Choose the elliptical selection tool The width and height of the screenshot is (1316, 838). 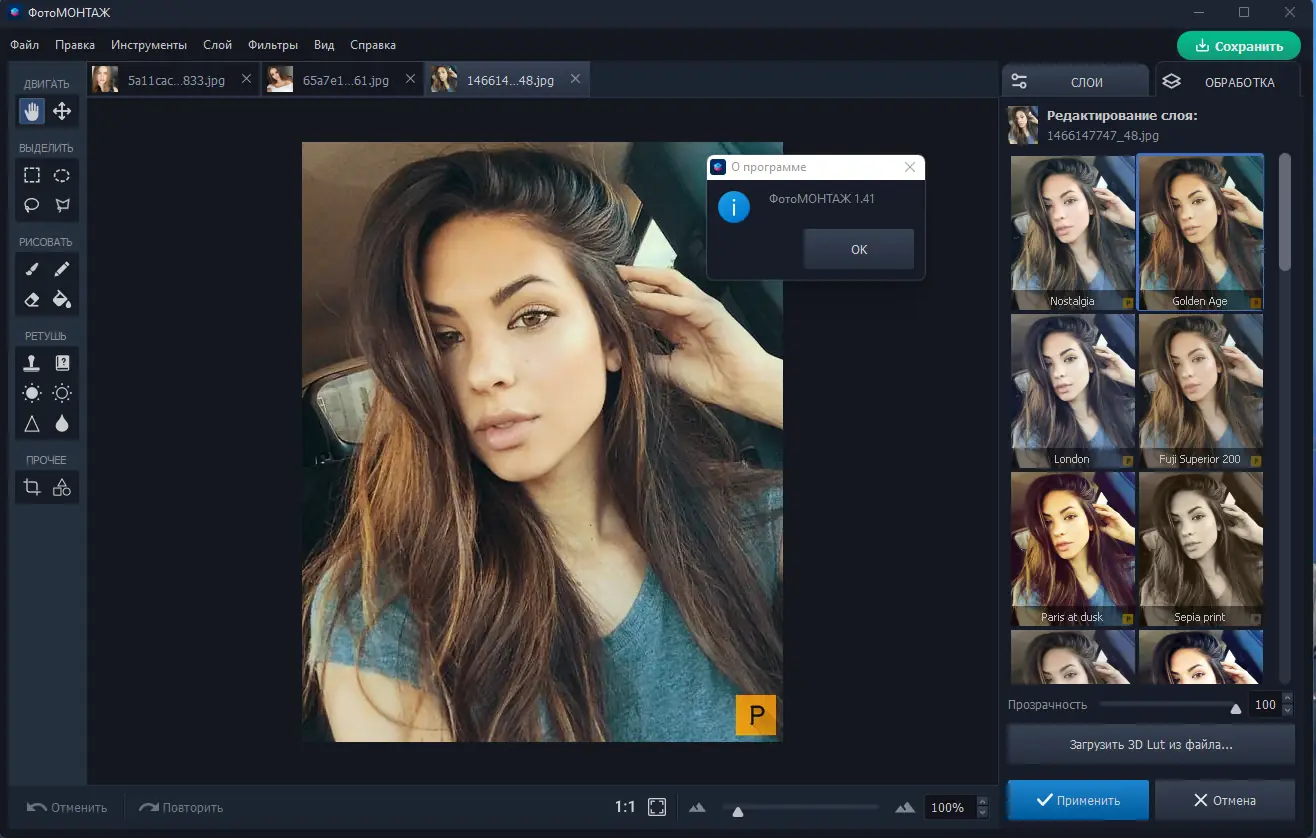(62, 175)
